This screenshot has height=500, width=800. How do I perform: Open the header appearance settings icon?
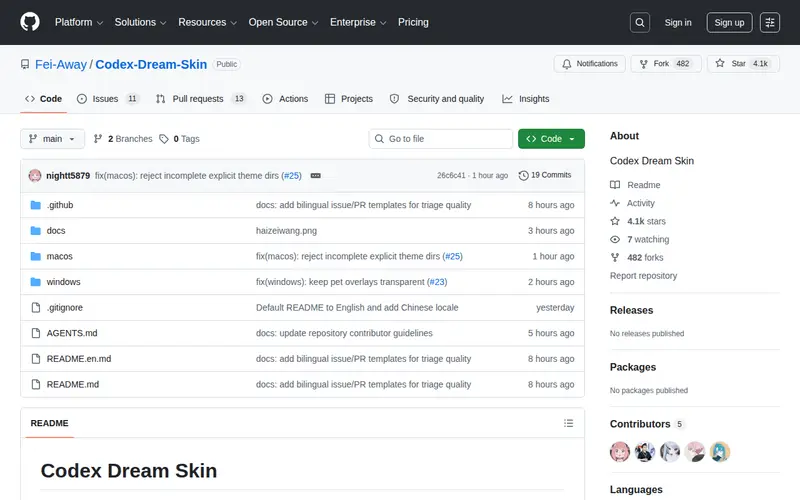click(x=769, y=22)
